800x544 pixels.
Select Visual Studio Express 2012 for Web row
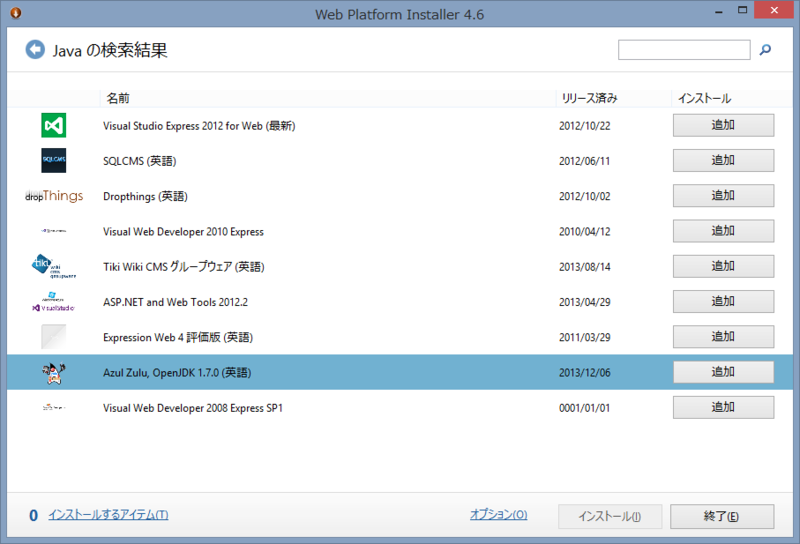point(400,126)
